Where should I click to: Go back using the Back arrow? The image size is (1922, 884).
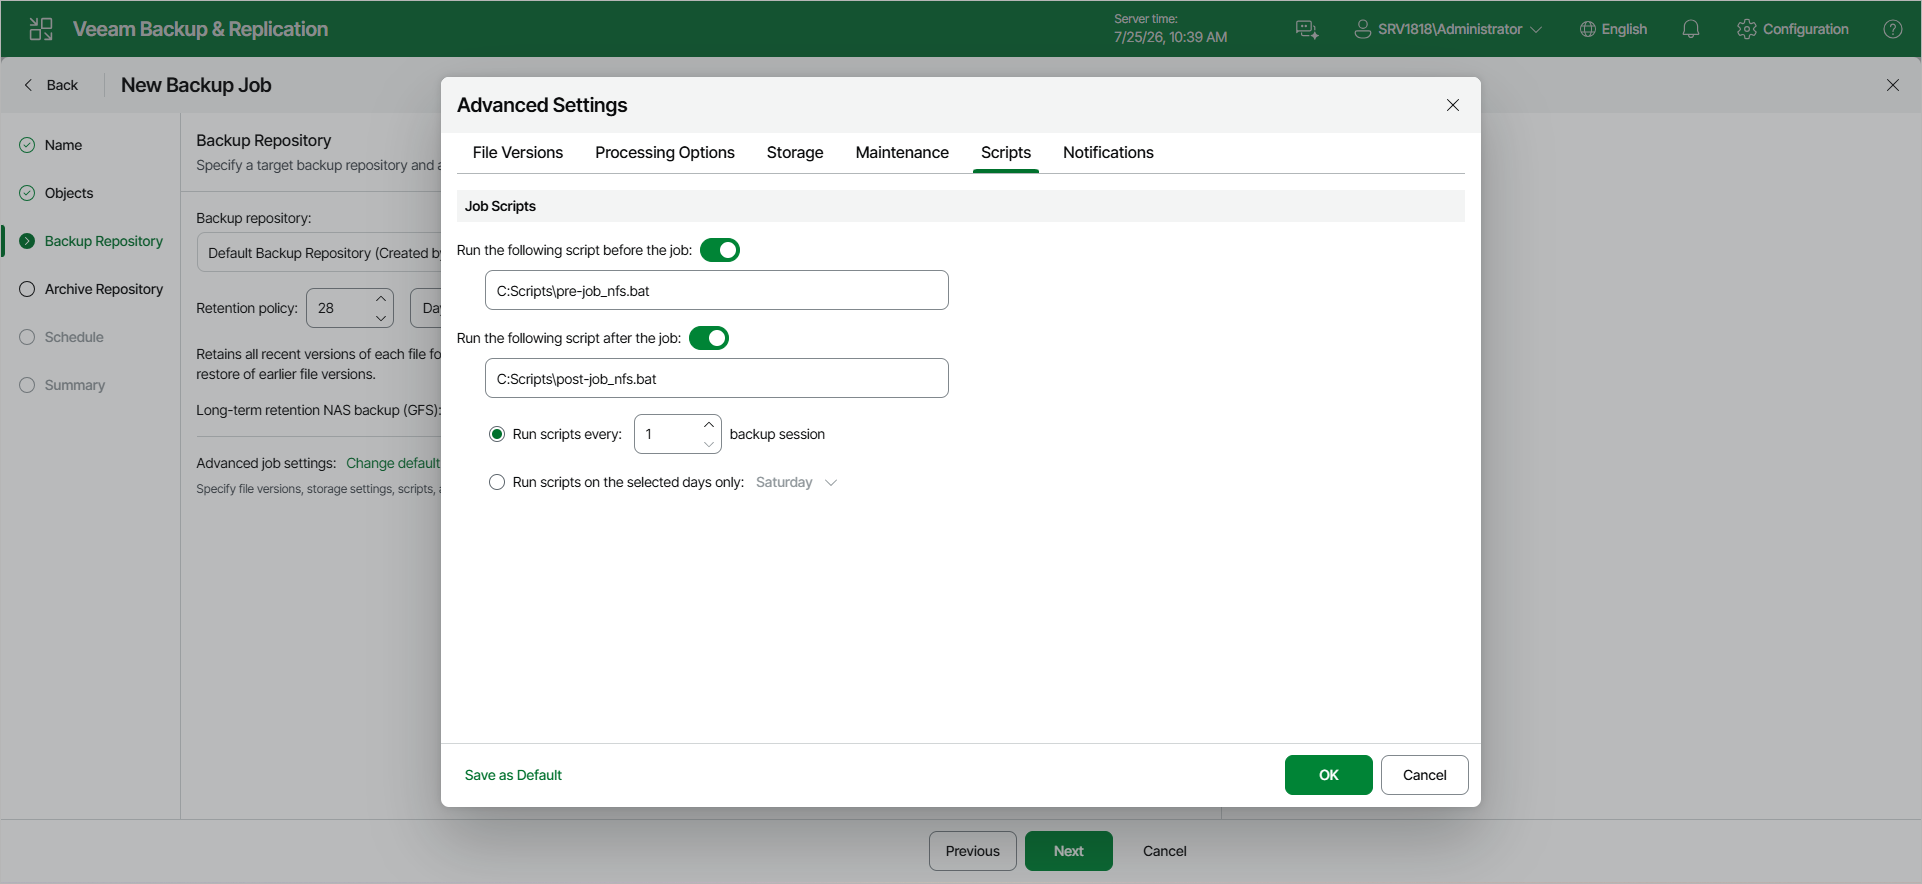[x=28, y=85]
